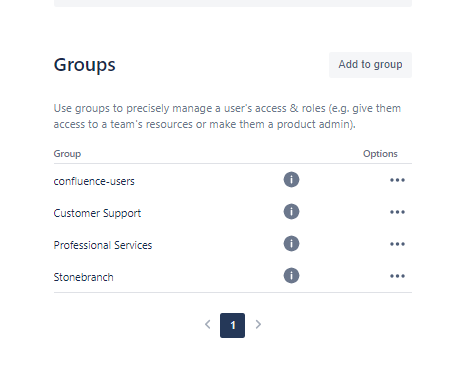Screen dimensions: 461x373
Task: Click info icon for Stonebranch group
Action: click(x=291, y=276)
